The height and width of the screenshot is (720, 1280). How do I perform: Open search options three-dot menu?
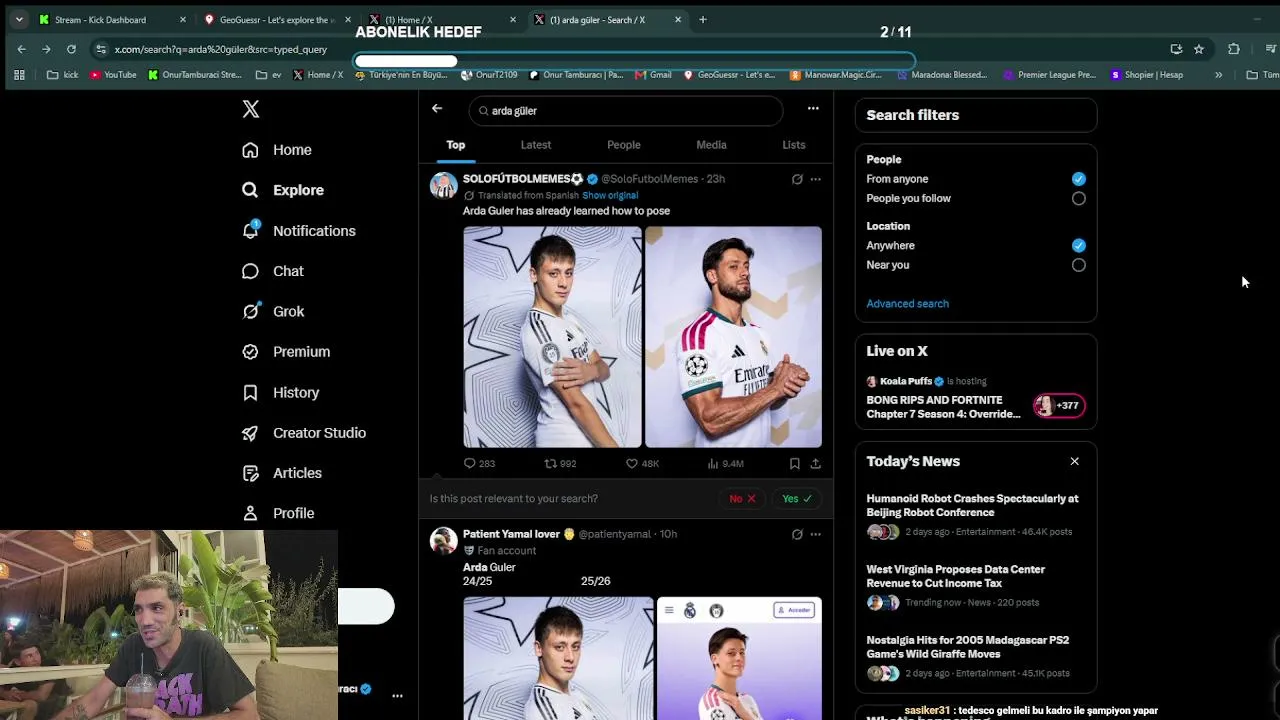point(813,108)
